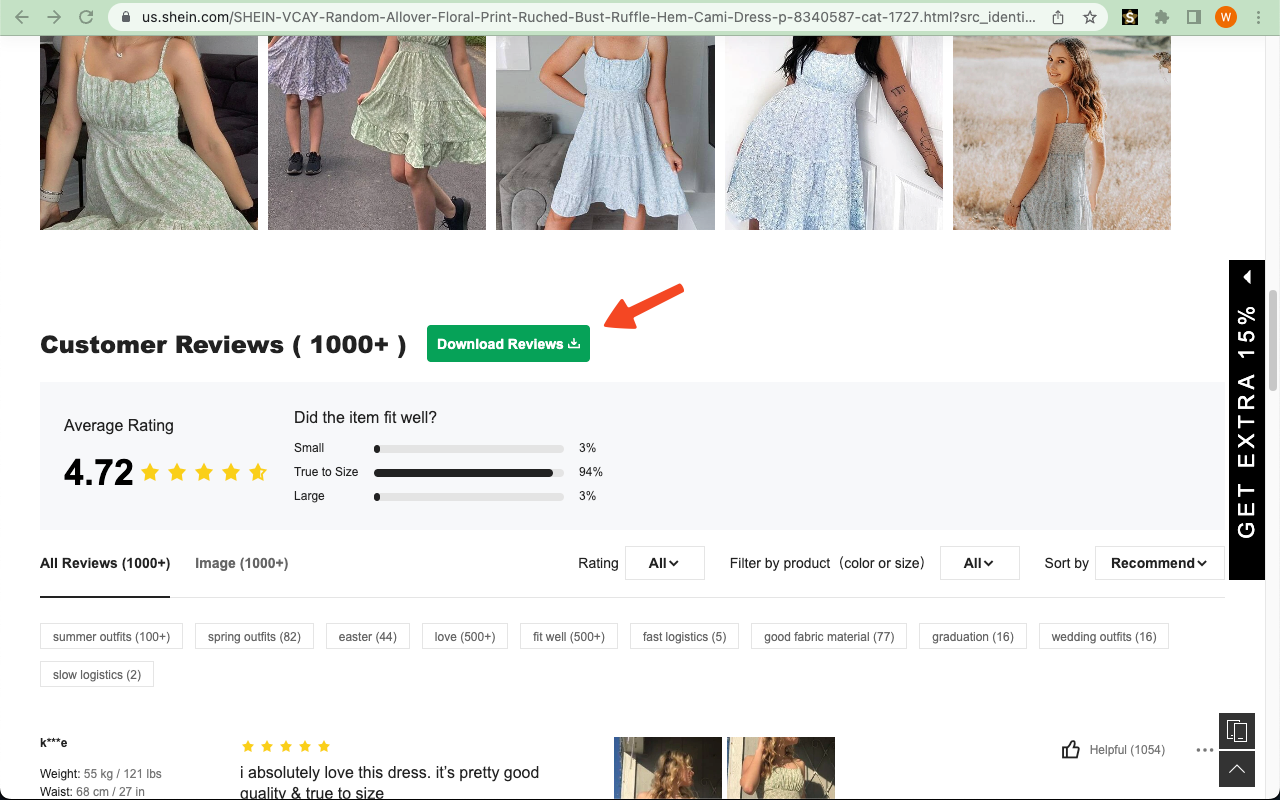Screen dimensions: 1280x800
Task: Click the Helpful thumbs-up icon
Action: tap(1071, 749)
